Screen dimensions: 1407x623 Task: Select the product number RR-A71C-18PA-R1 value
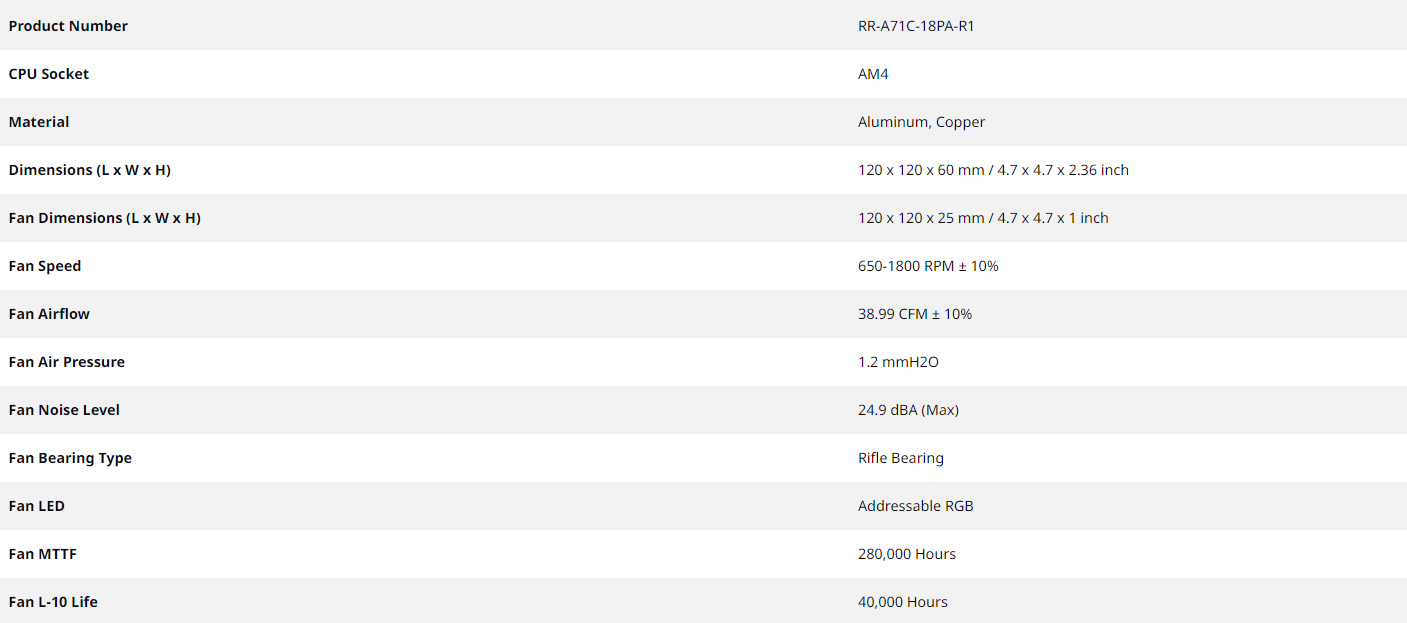click(x=916, y=26)
